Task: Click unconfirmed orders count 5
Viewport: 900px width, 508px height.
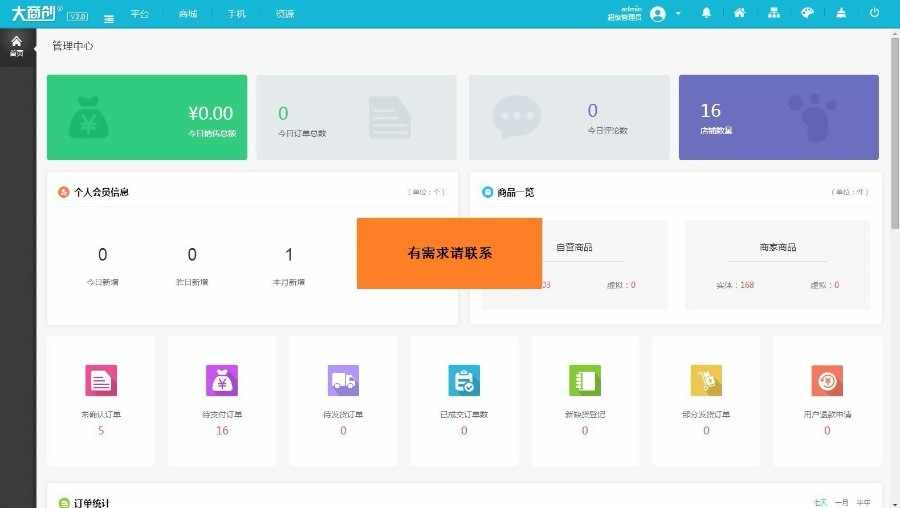Action: pyautogui.click(x=101, y=431)
